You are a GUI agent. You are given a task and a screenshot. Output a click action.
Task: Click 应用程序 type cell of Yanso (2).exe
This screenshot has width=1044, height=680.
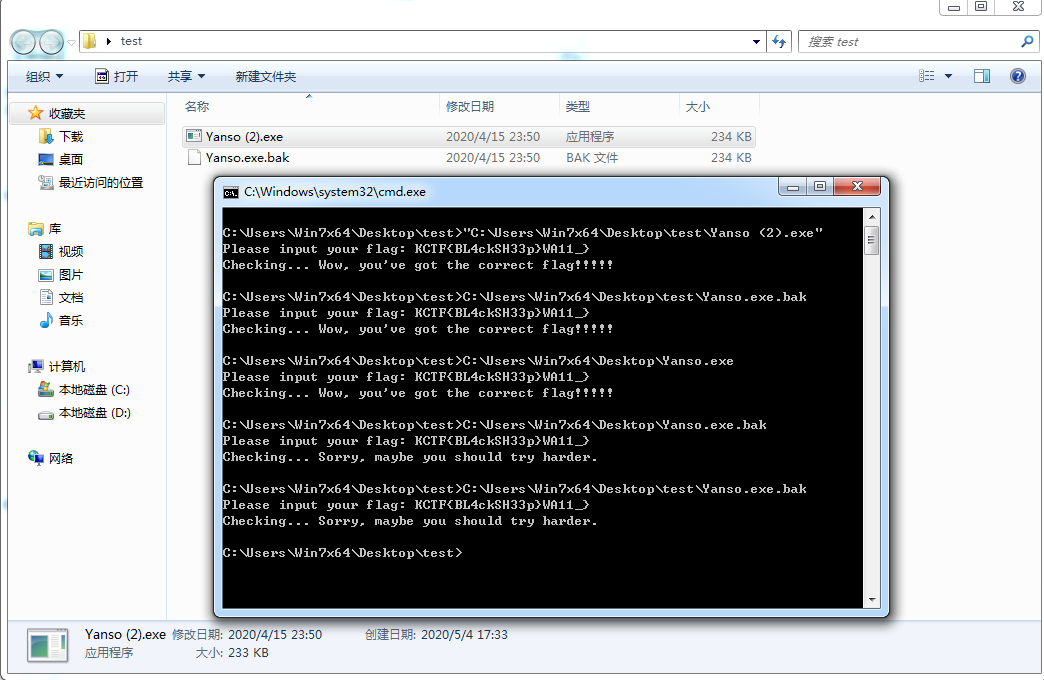(x=590, y=137)
